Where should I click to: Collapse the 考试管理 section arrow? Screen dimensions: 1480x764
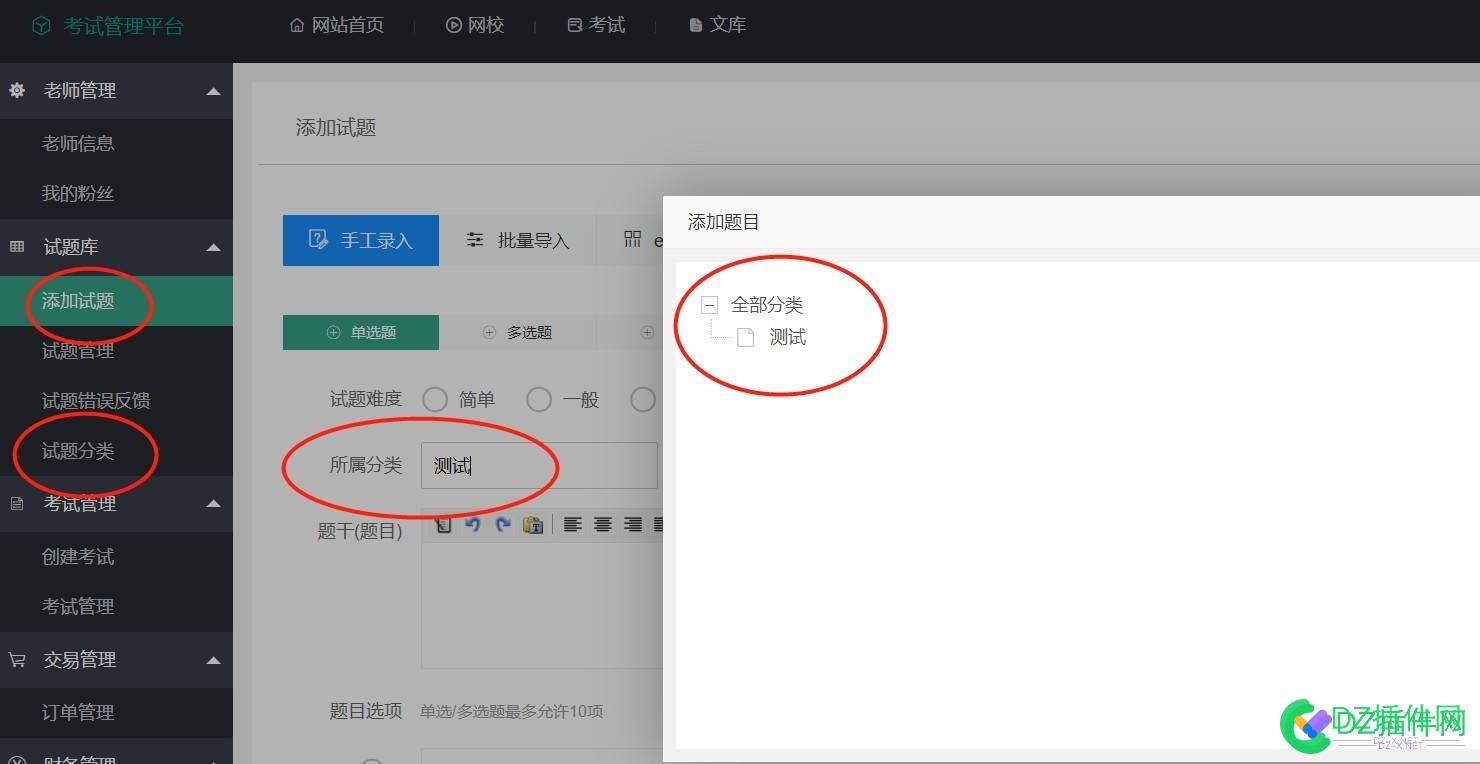point(213,503)
